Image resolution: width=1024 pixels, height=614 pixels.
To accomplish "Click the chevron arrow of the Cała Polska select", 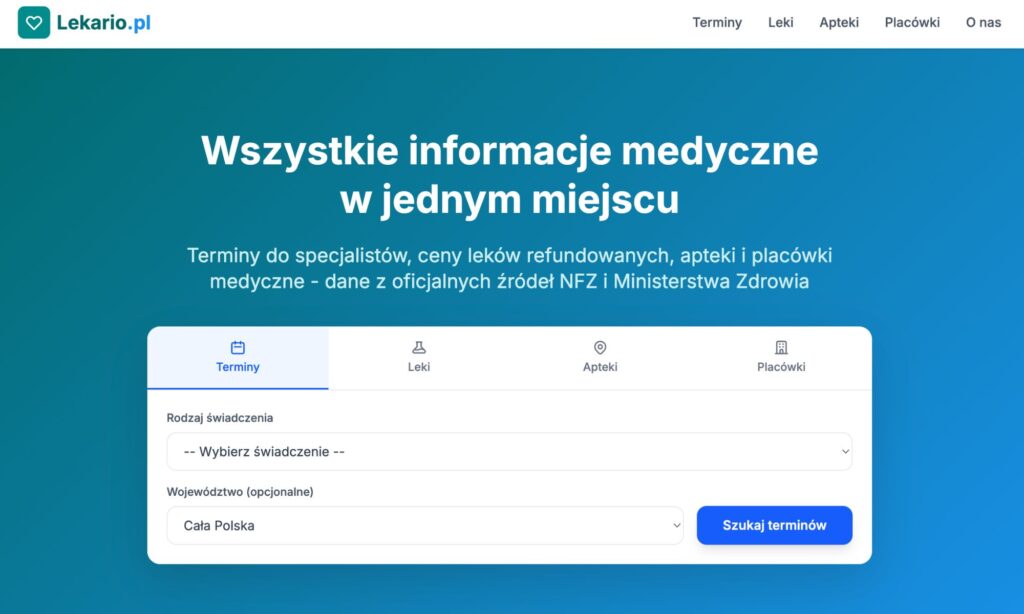I will [x=676, y=526].
